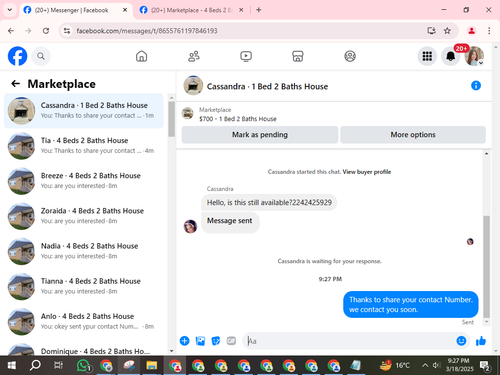Open the Breeze 4 Beds 2 Baths chat
This screenshot has width=500, height=375.
click(84, 181)
